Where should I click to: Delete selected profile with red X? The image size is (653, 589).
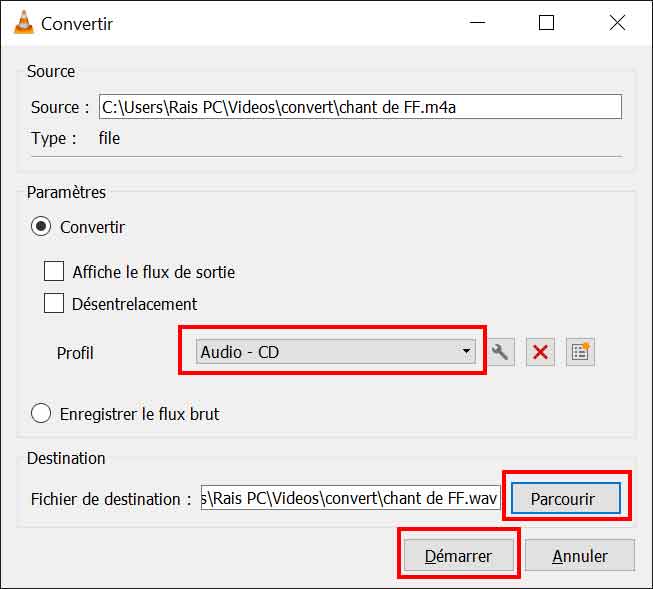(540, 352)
